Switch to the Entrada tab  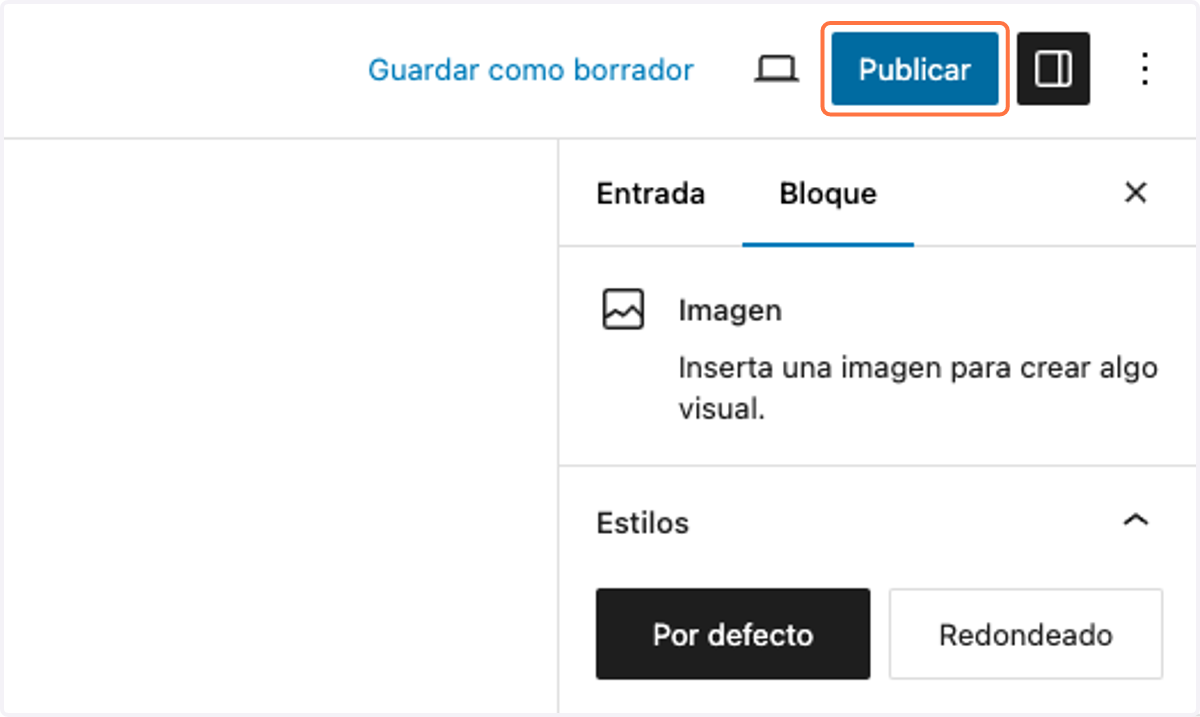tap(651, 193)
